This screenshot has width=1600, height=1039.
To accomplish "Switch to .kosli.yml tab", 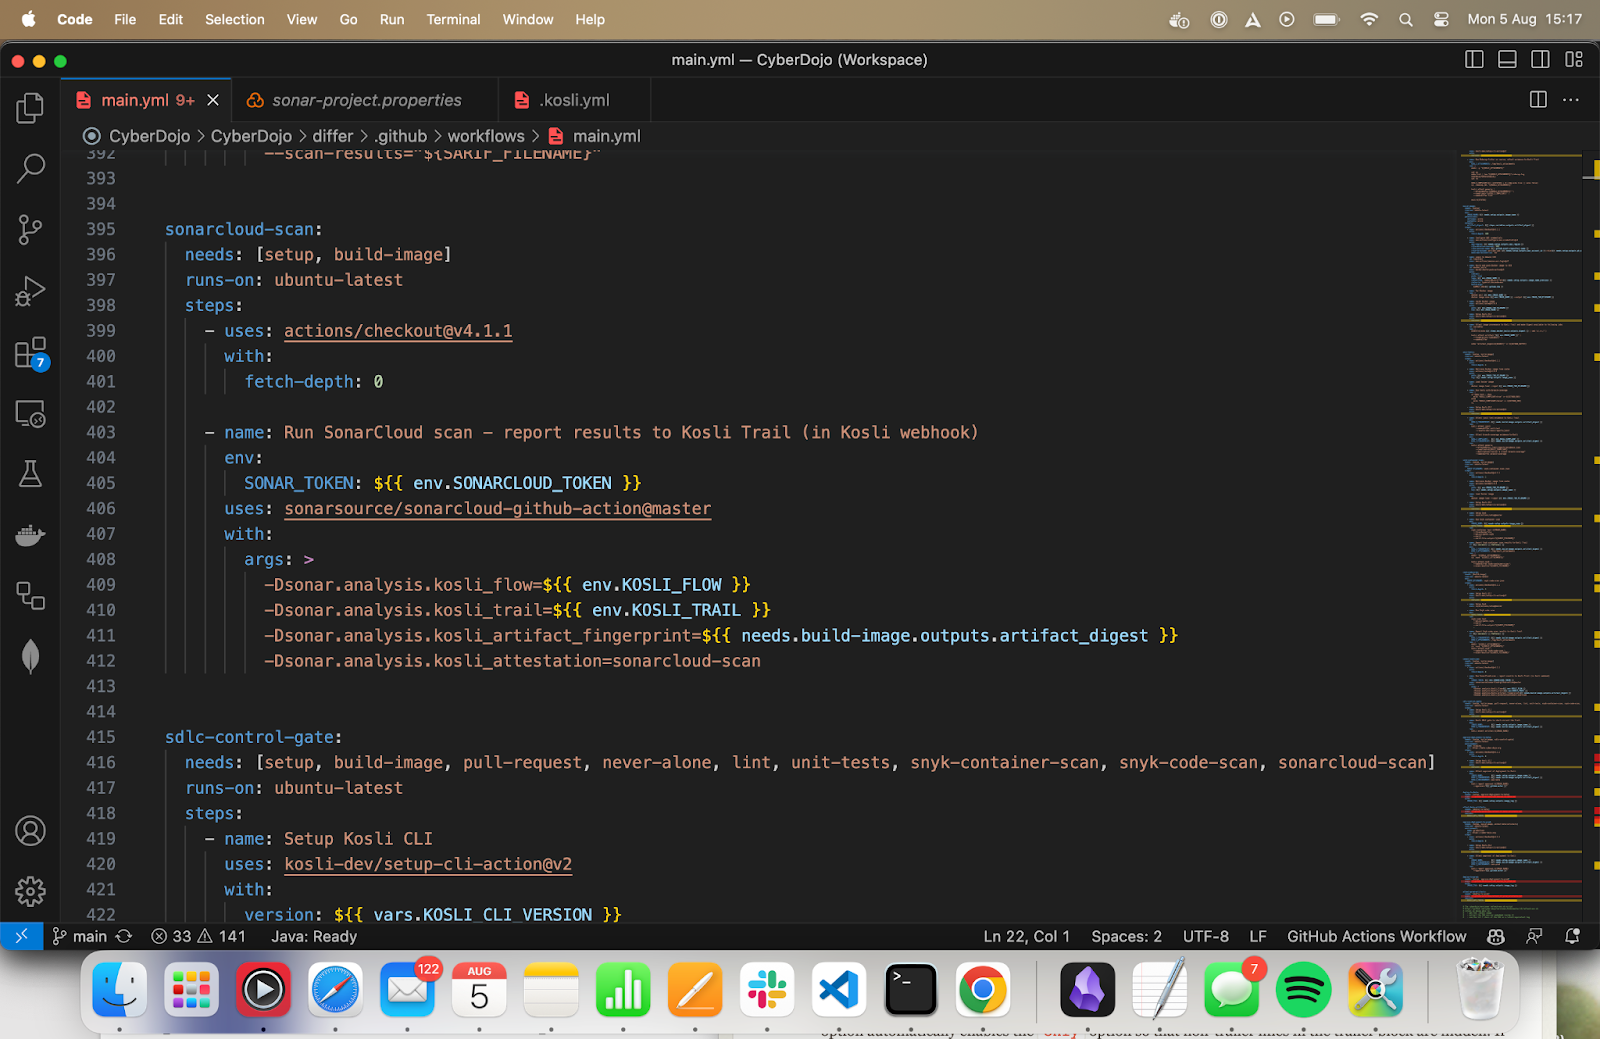I will point(574,100).
